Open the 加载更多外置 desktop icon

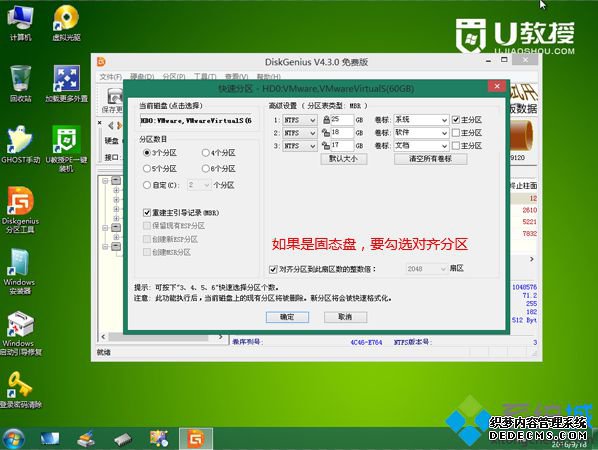pos(66,84)
